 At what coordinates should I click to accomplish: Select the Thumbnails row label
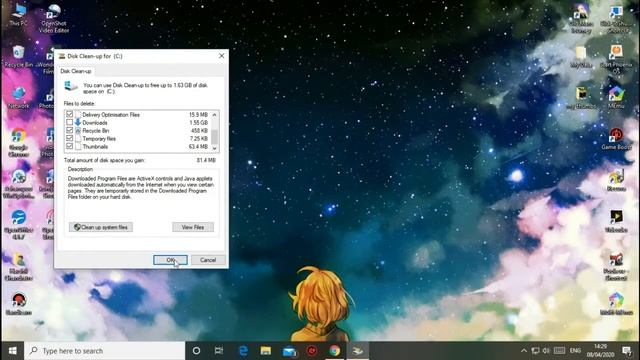point(95,147)
